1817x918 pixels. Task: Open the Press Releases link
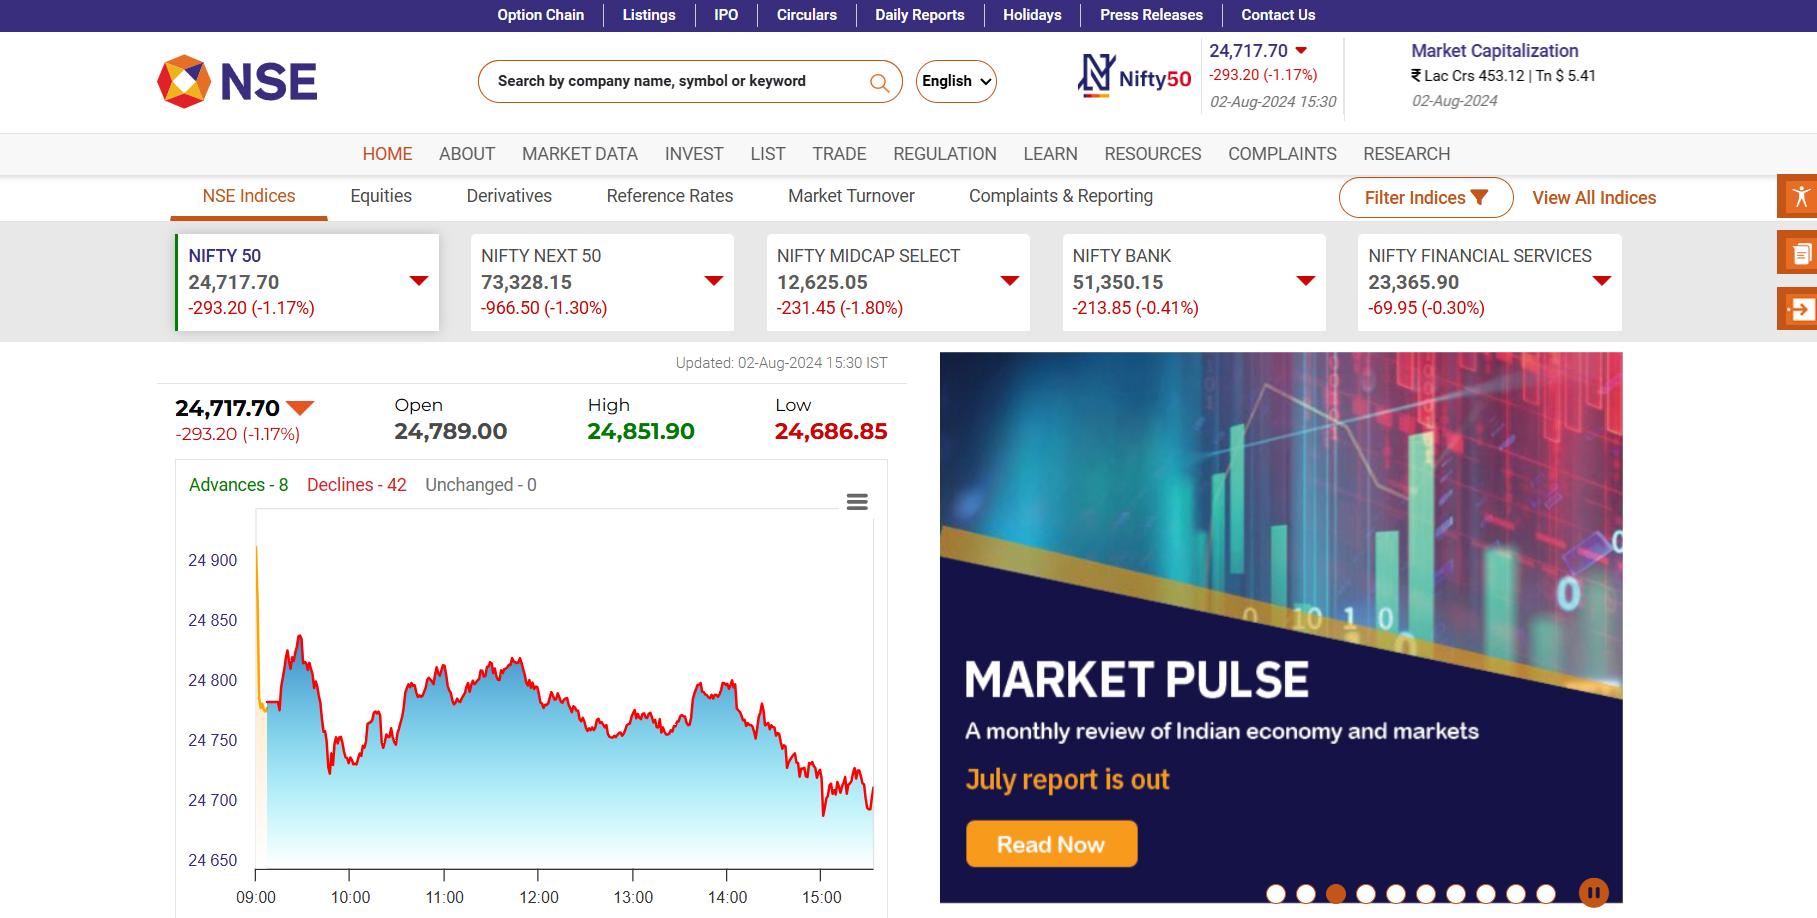point(1151,15)
